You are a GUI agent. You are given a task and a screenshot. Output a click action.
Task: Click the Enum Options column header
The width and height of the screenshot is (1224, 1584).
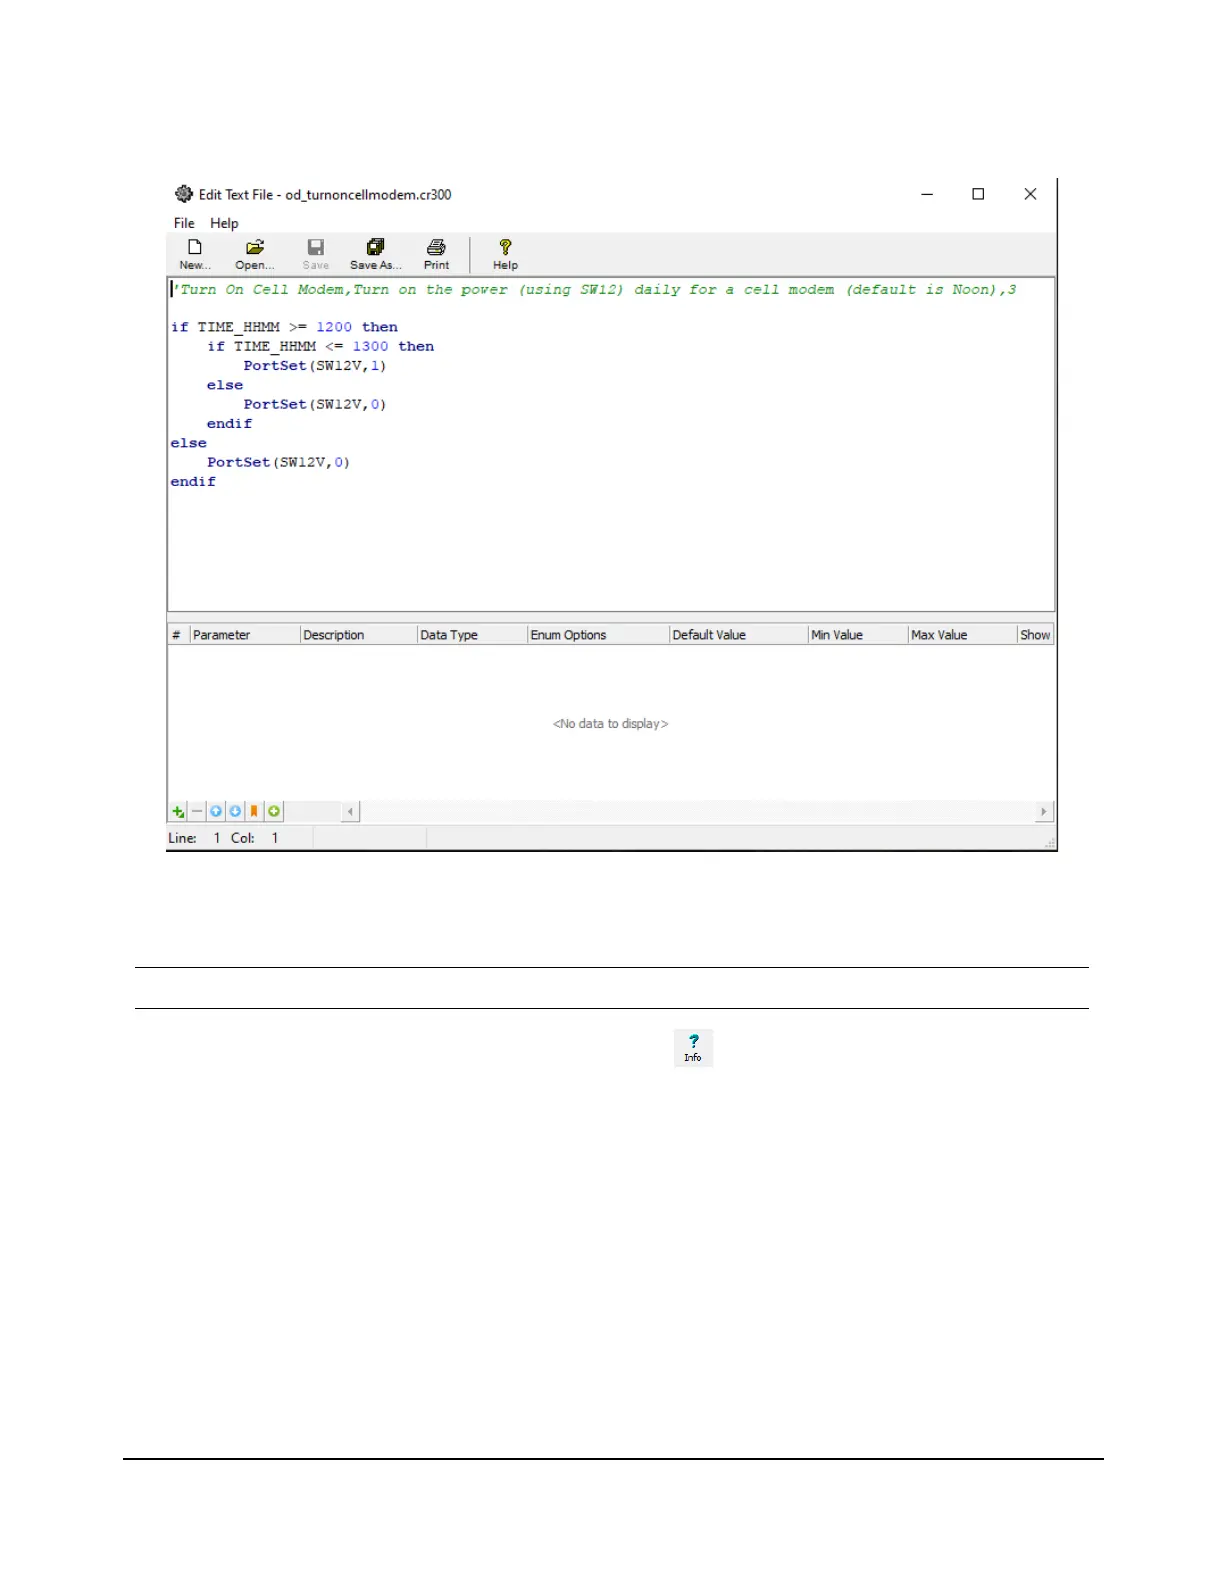tap(598, 635)
